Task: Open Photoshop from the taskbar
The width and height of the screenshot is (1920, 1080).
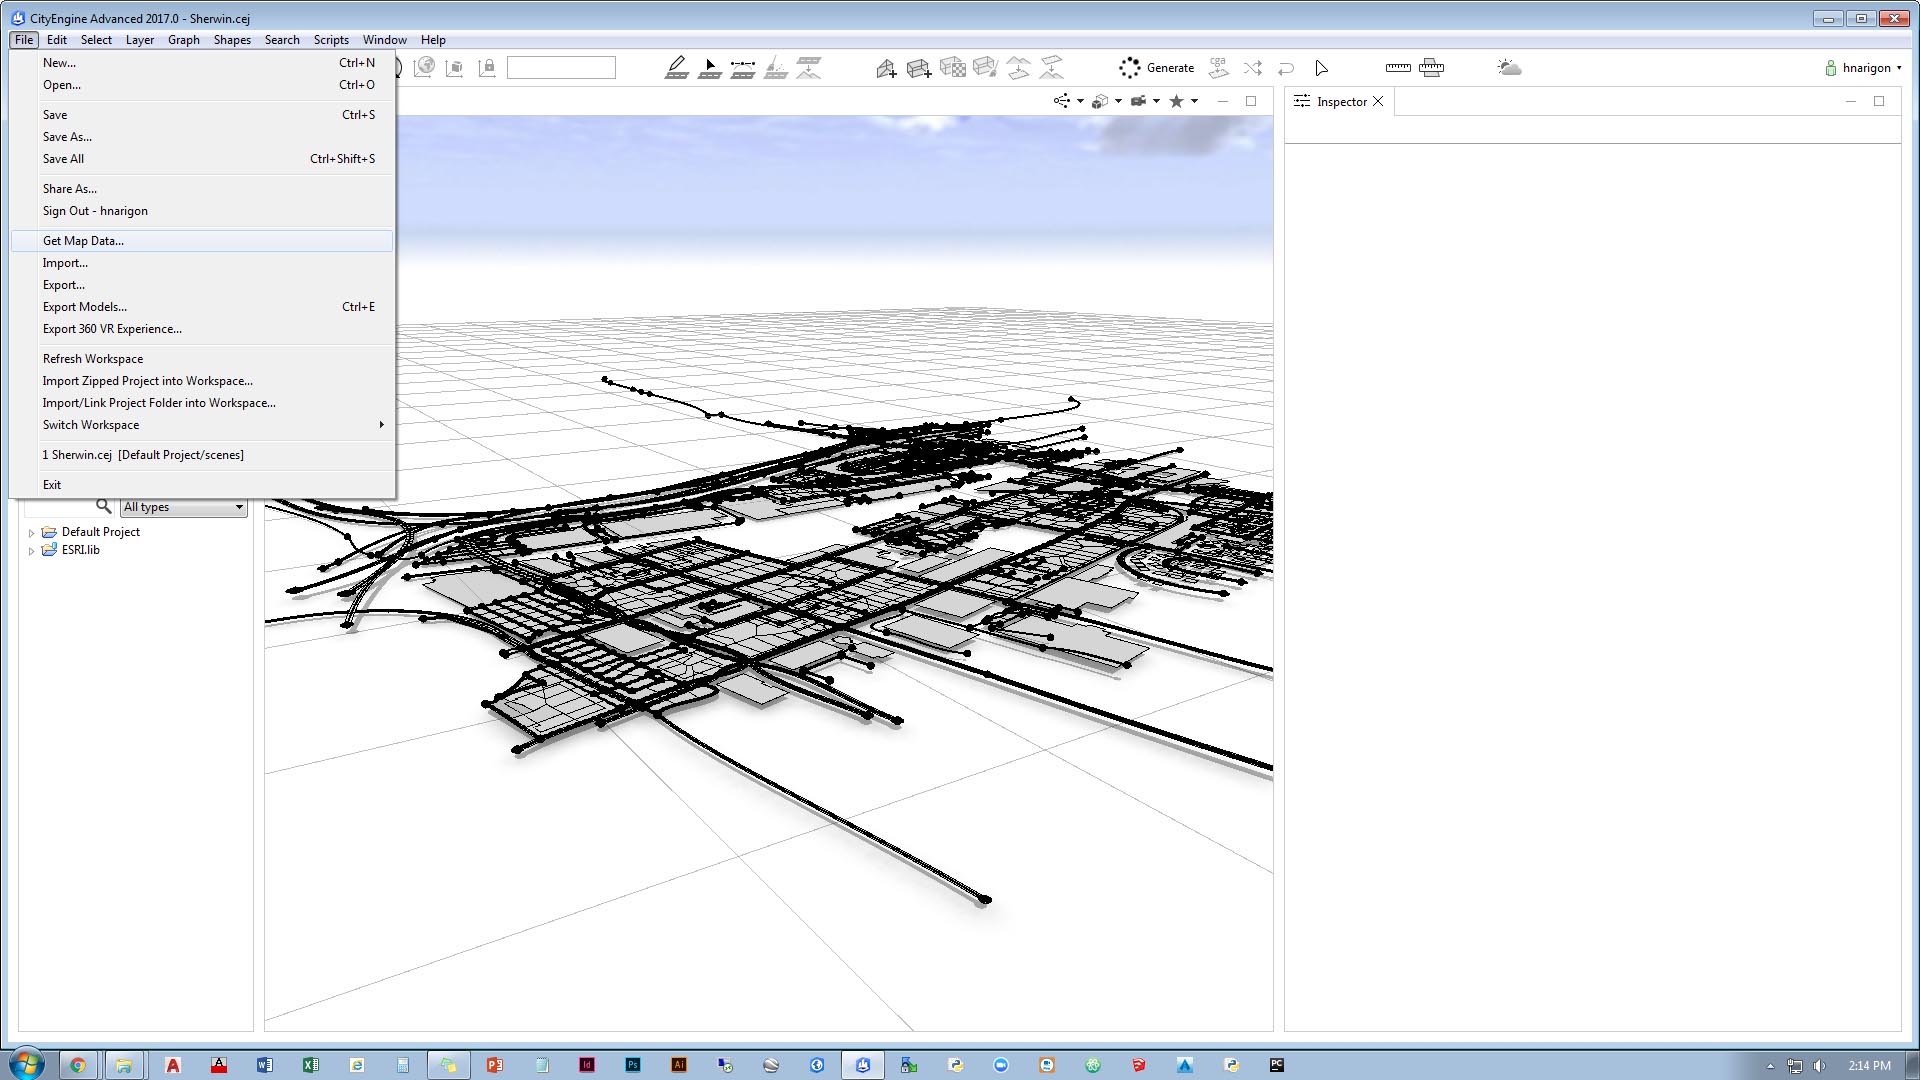Action: click(x=633, y=1065)
